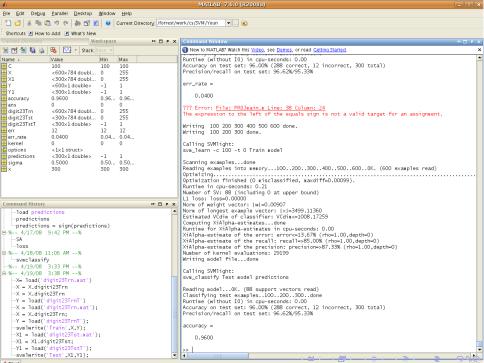Screen dimensions: 484x363
Task: Click the Open file folder icon
Action: coord(18,23)
